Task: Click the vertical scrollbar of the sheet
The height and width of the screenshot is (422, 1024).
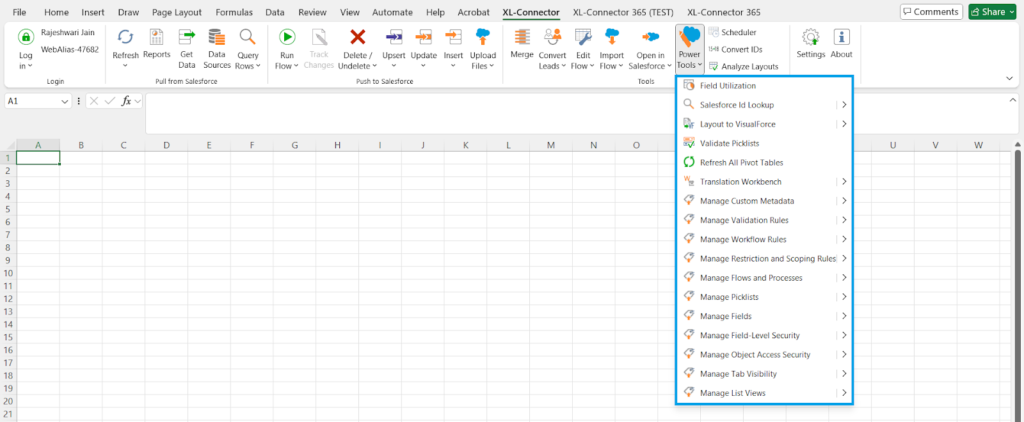Action: coord(1017,284)
